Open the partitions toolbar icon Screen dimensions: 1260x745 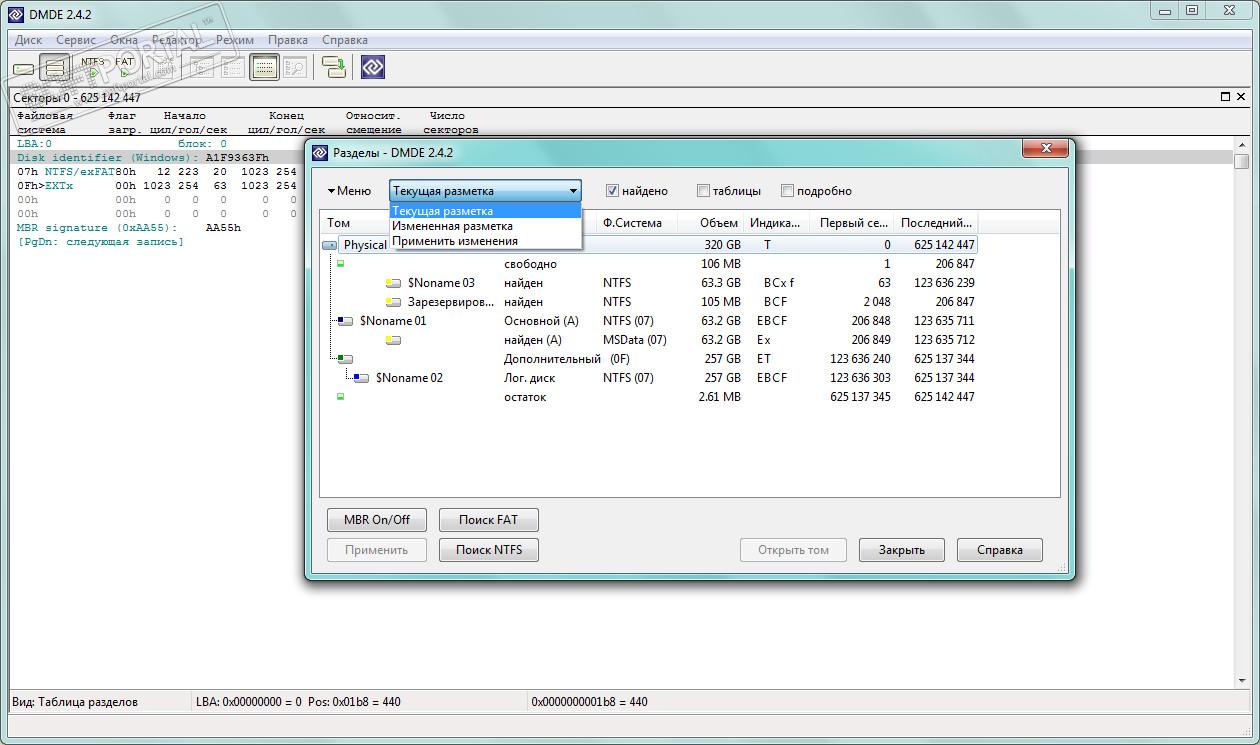coord(55,68)
